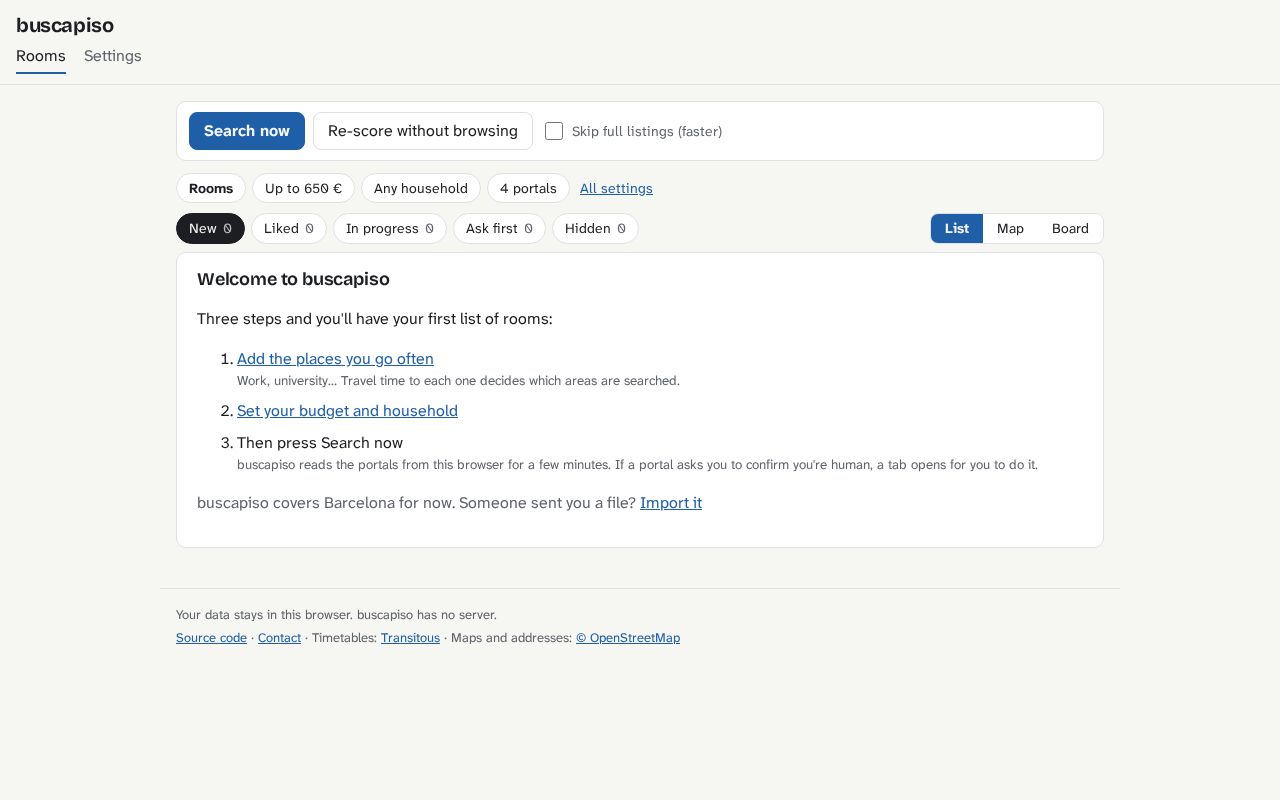Image resolution: width=1280 pixels, height=800 pixels.
Task: Show the Ask first filter
Action: [499, 228]
